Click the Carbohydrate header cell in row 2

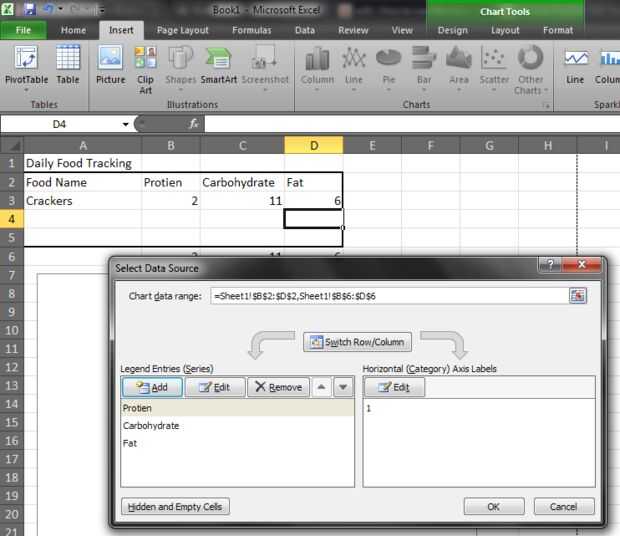[242, 182]
